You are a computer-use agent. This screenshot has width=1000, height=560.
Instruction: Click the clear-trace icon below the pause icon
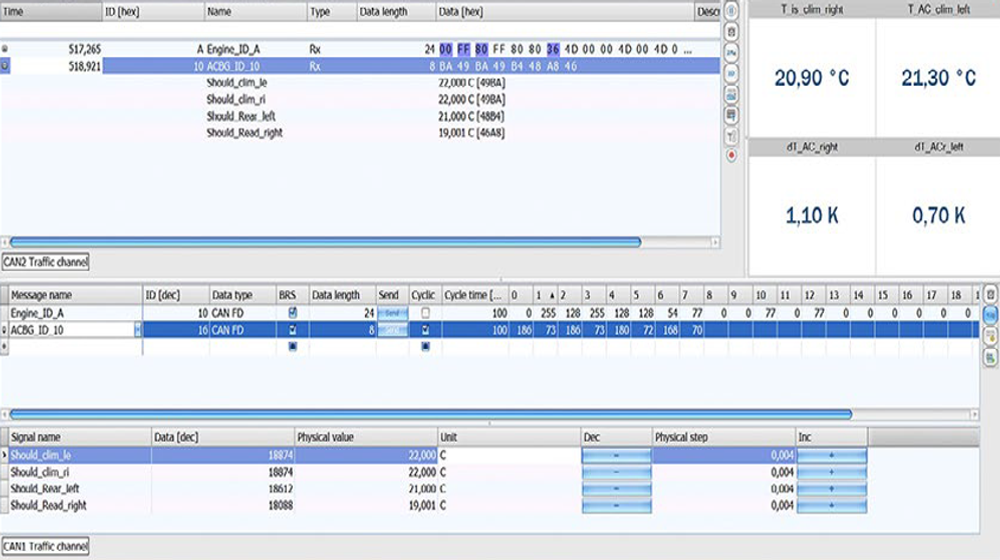732,32
